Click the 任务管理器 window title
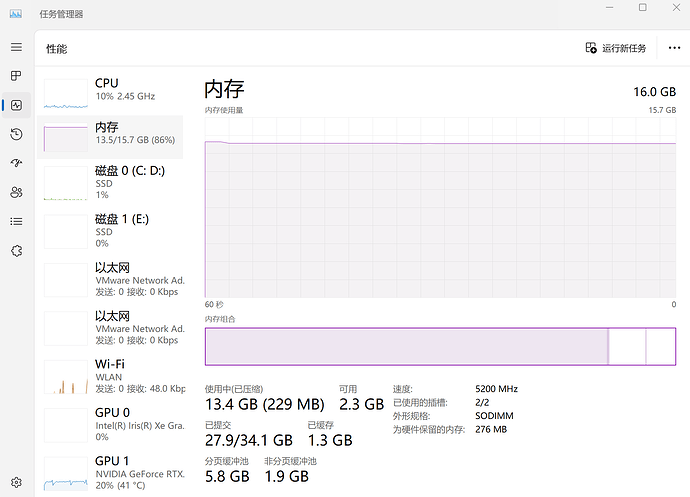The width and height of the screenshot is (690, 497). [61, 14]
